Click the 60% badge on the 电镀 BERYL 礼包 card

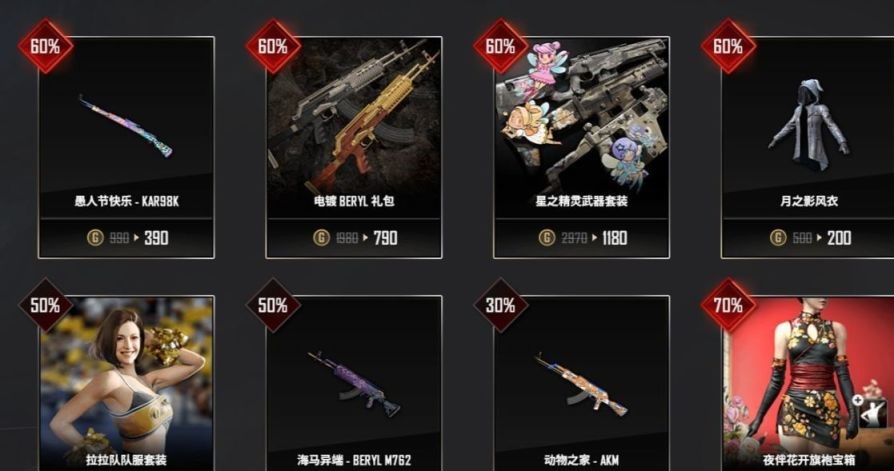[273, 46]
